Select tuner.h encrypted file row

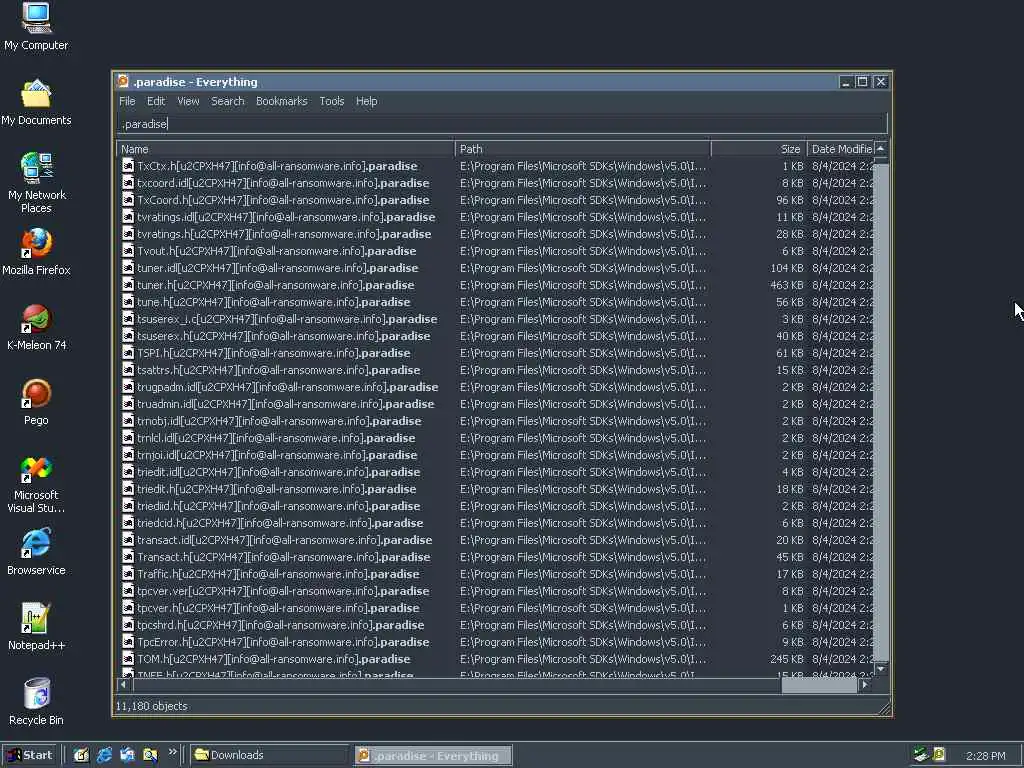496,285
